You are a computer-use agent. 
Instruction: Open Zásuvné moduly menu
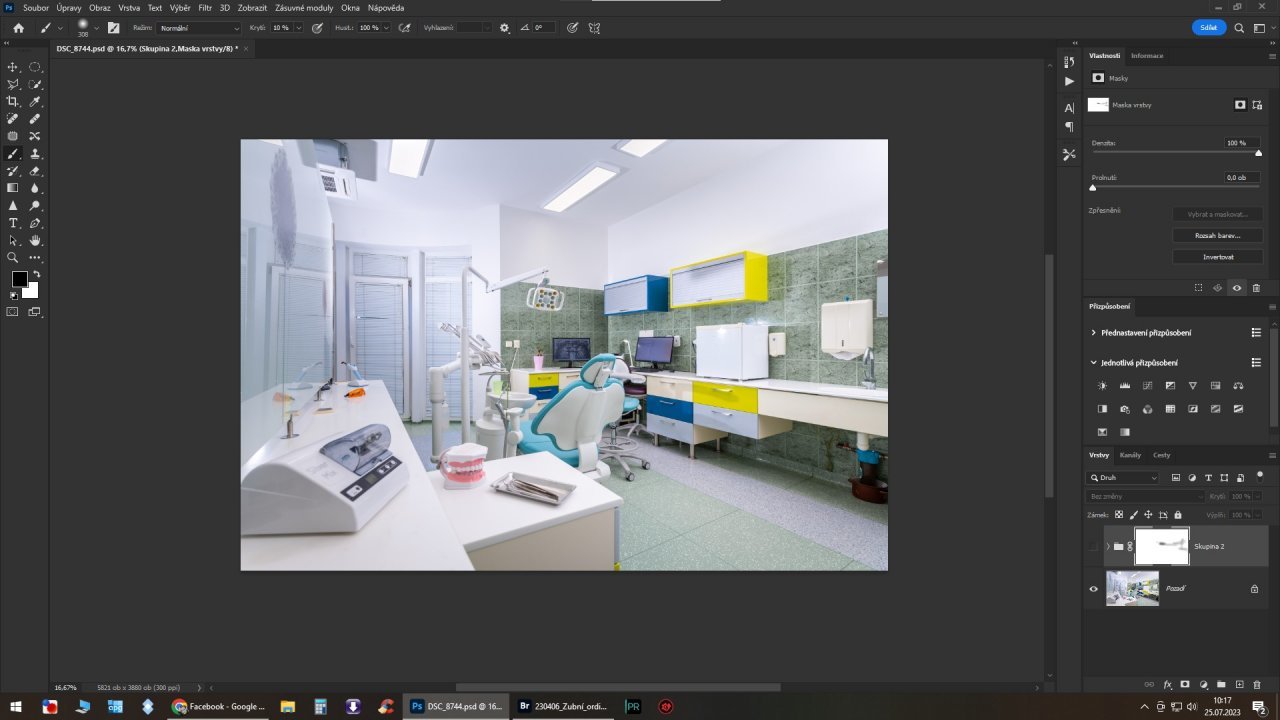(304, 7)
